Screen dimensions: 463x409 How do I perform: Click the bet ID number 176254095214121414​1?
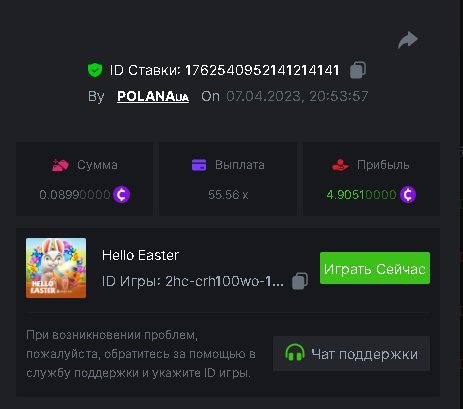pyautogui.click(x=262, y=70)
